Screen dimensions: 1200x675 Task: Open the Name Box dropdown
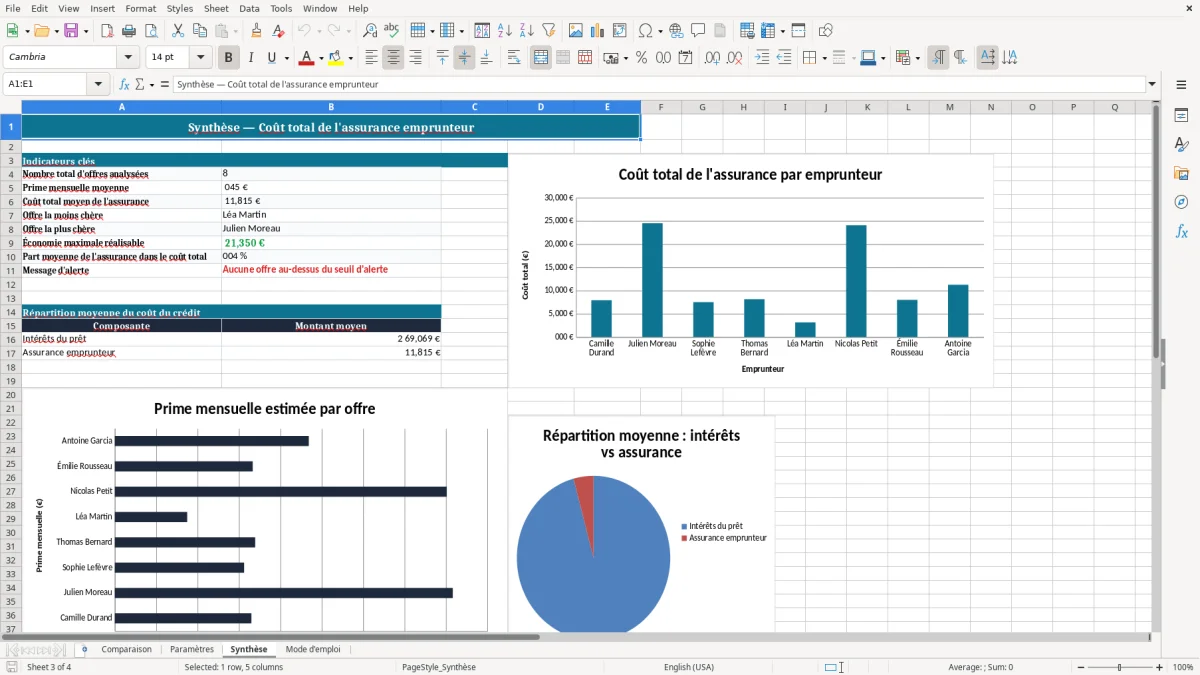point(99,85)
